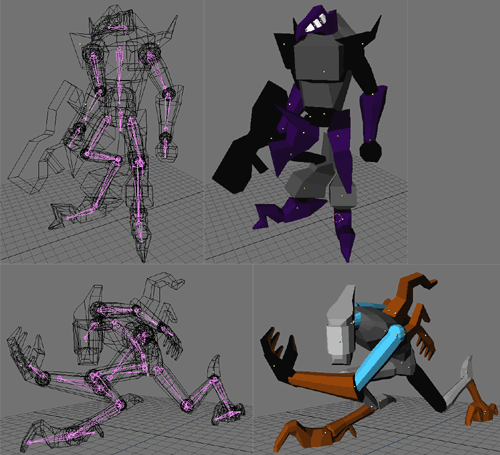Click the pink spine bone in wireframe robot
The image size is (500, 455).
[x=119, y=87]
